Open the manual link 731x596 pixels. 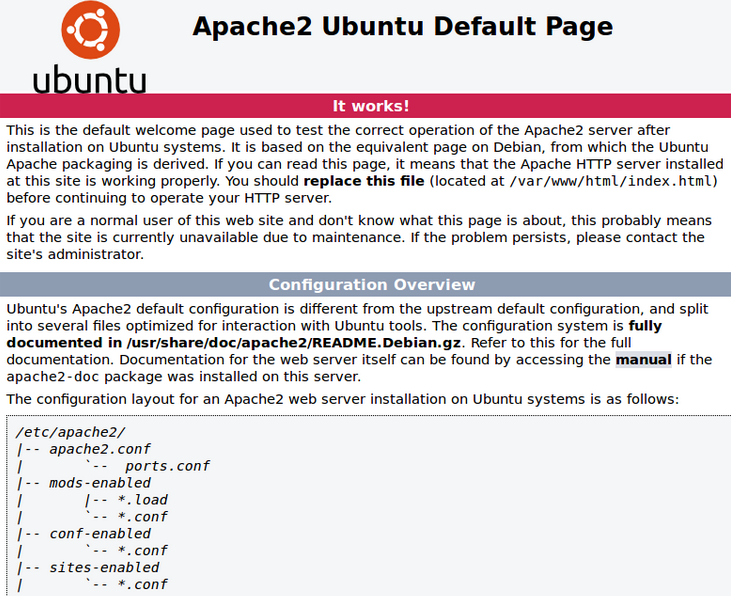pos(643,360)
